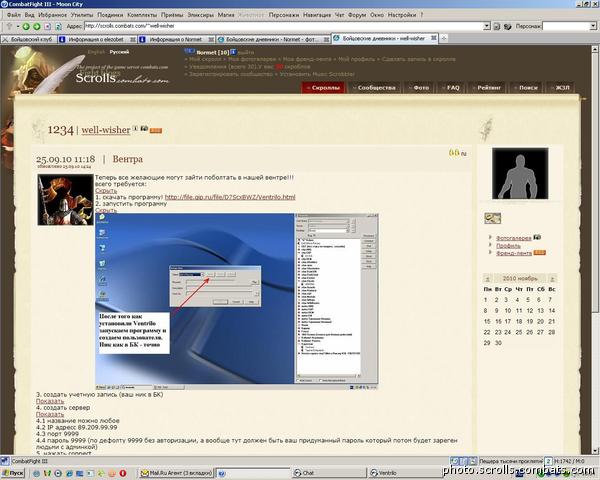Open the Персонажи menu
Image resolution: width=600 pixels, height=480 pixels.
(284, 15)
